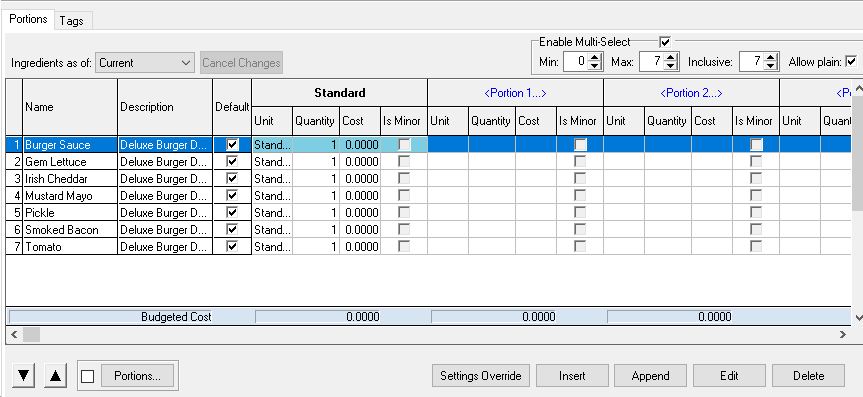This screenshot has height=397, width=863.
Task: Click the vertical scrollbar down arrow
Action: (x=859, y=318)
